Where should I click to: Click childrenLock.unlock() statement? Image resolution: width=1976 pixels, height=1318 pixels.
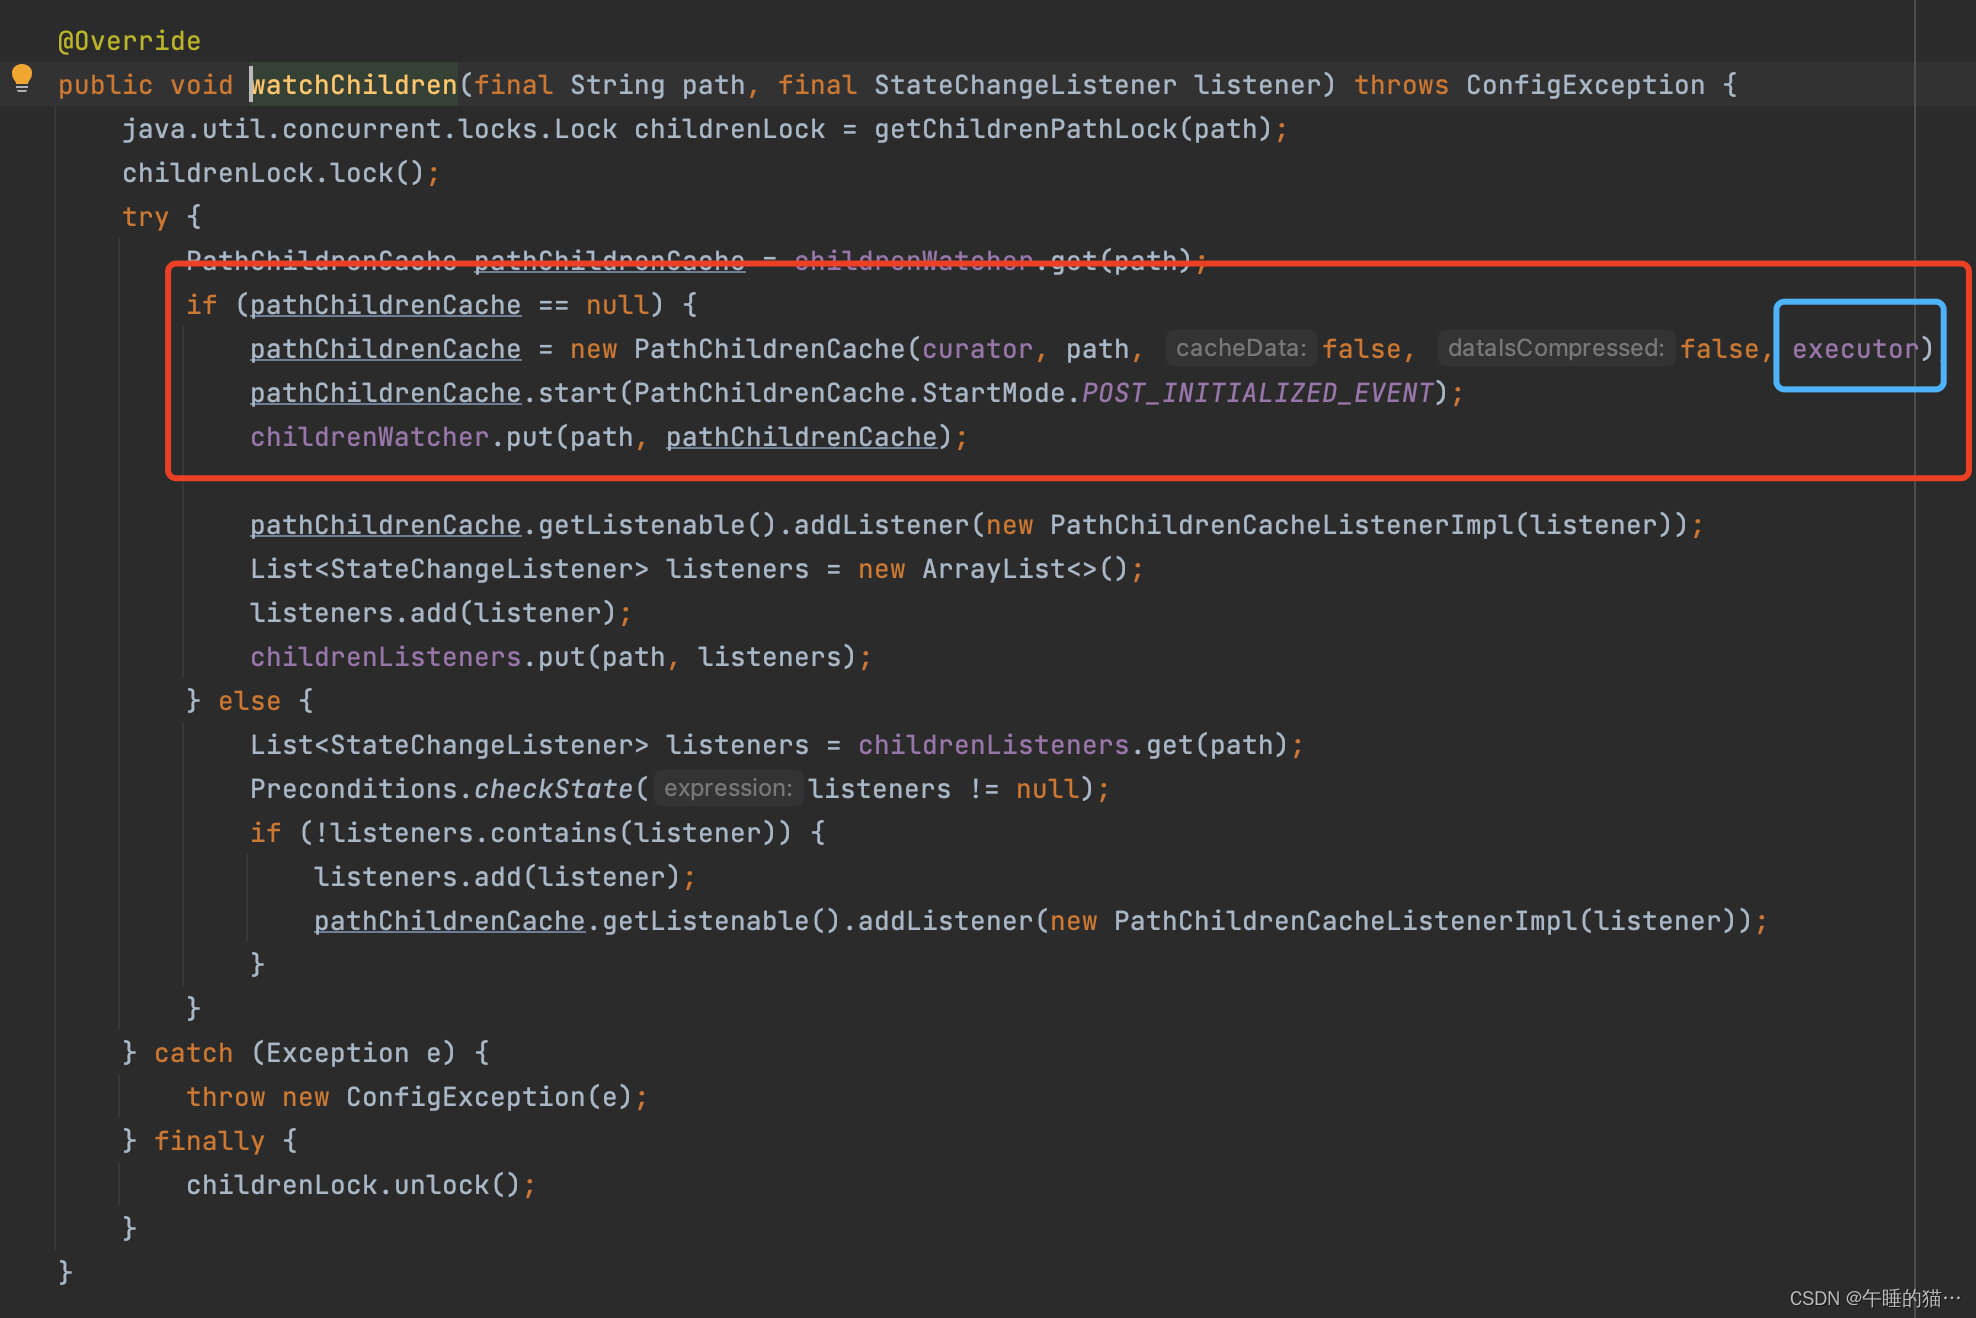361,1185
